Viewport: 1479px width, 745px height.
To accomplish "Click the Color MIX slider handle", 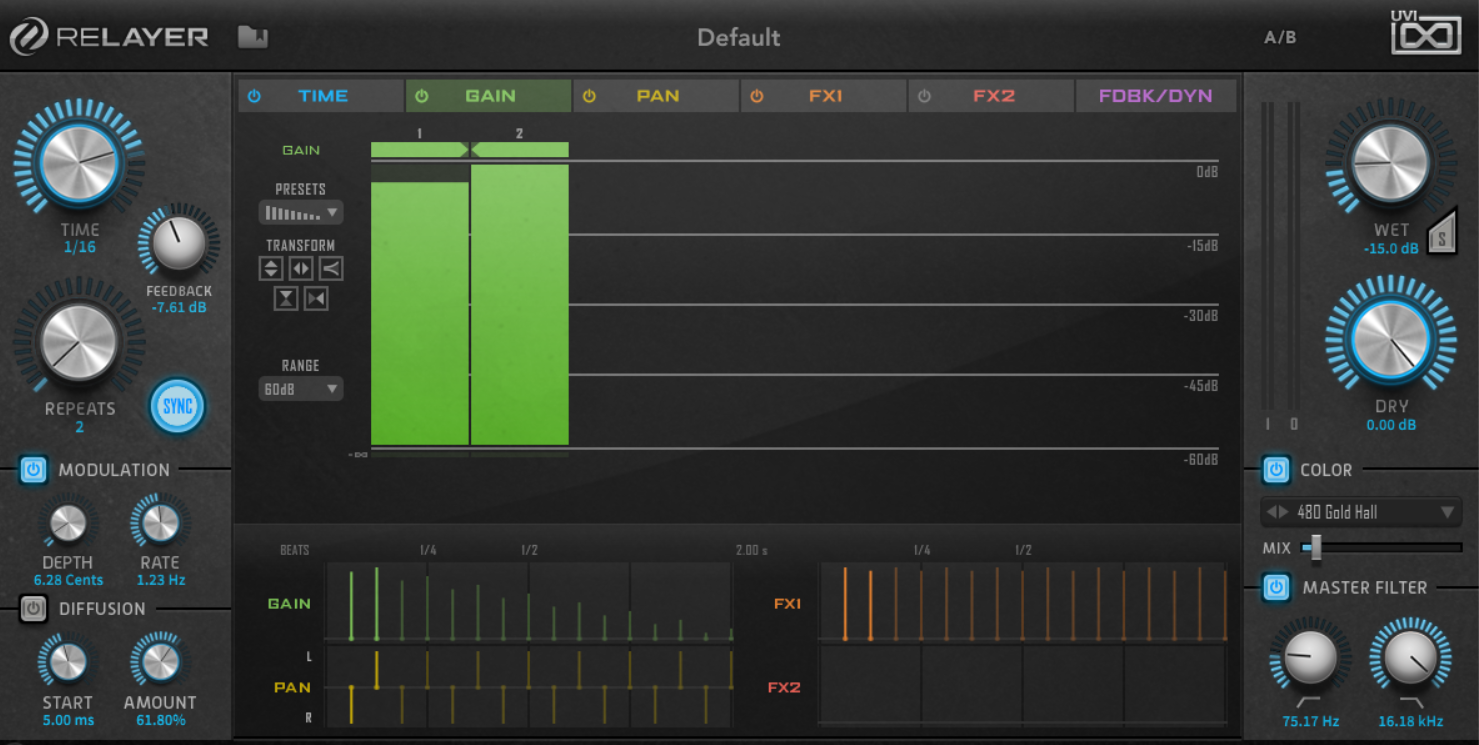I will pos(1316,547).
